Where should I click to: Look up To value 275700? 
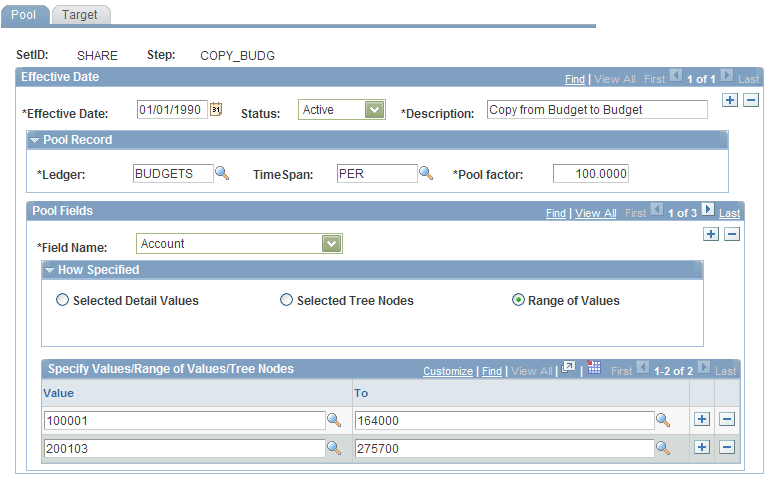663,448
